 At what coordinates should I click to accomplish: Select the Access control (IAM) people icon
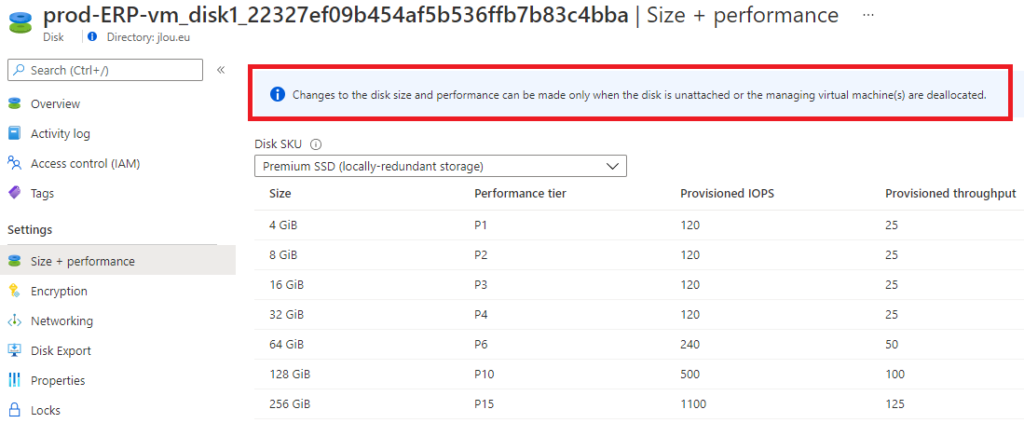point(14,163)
